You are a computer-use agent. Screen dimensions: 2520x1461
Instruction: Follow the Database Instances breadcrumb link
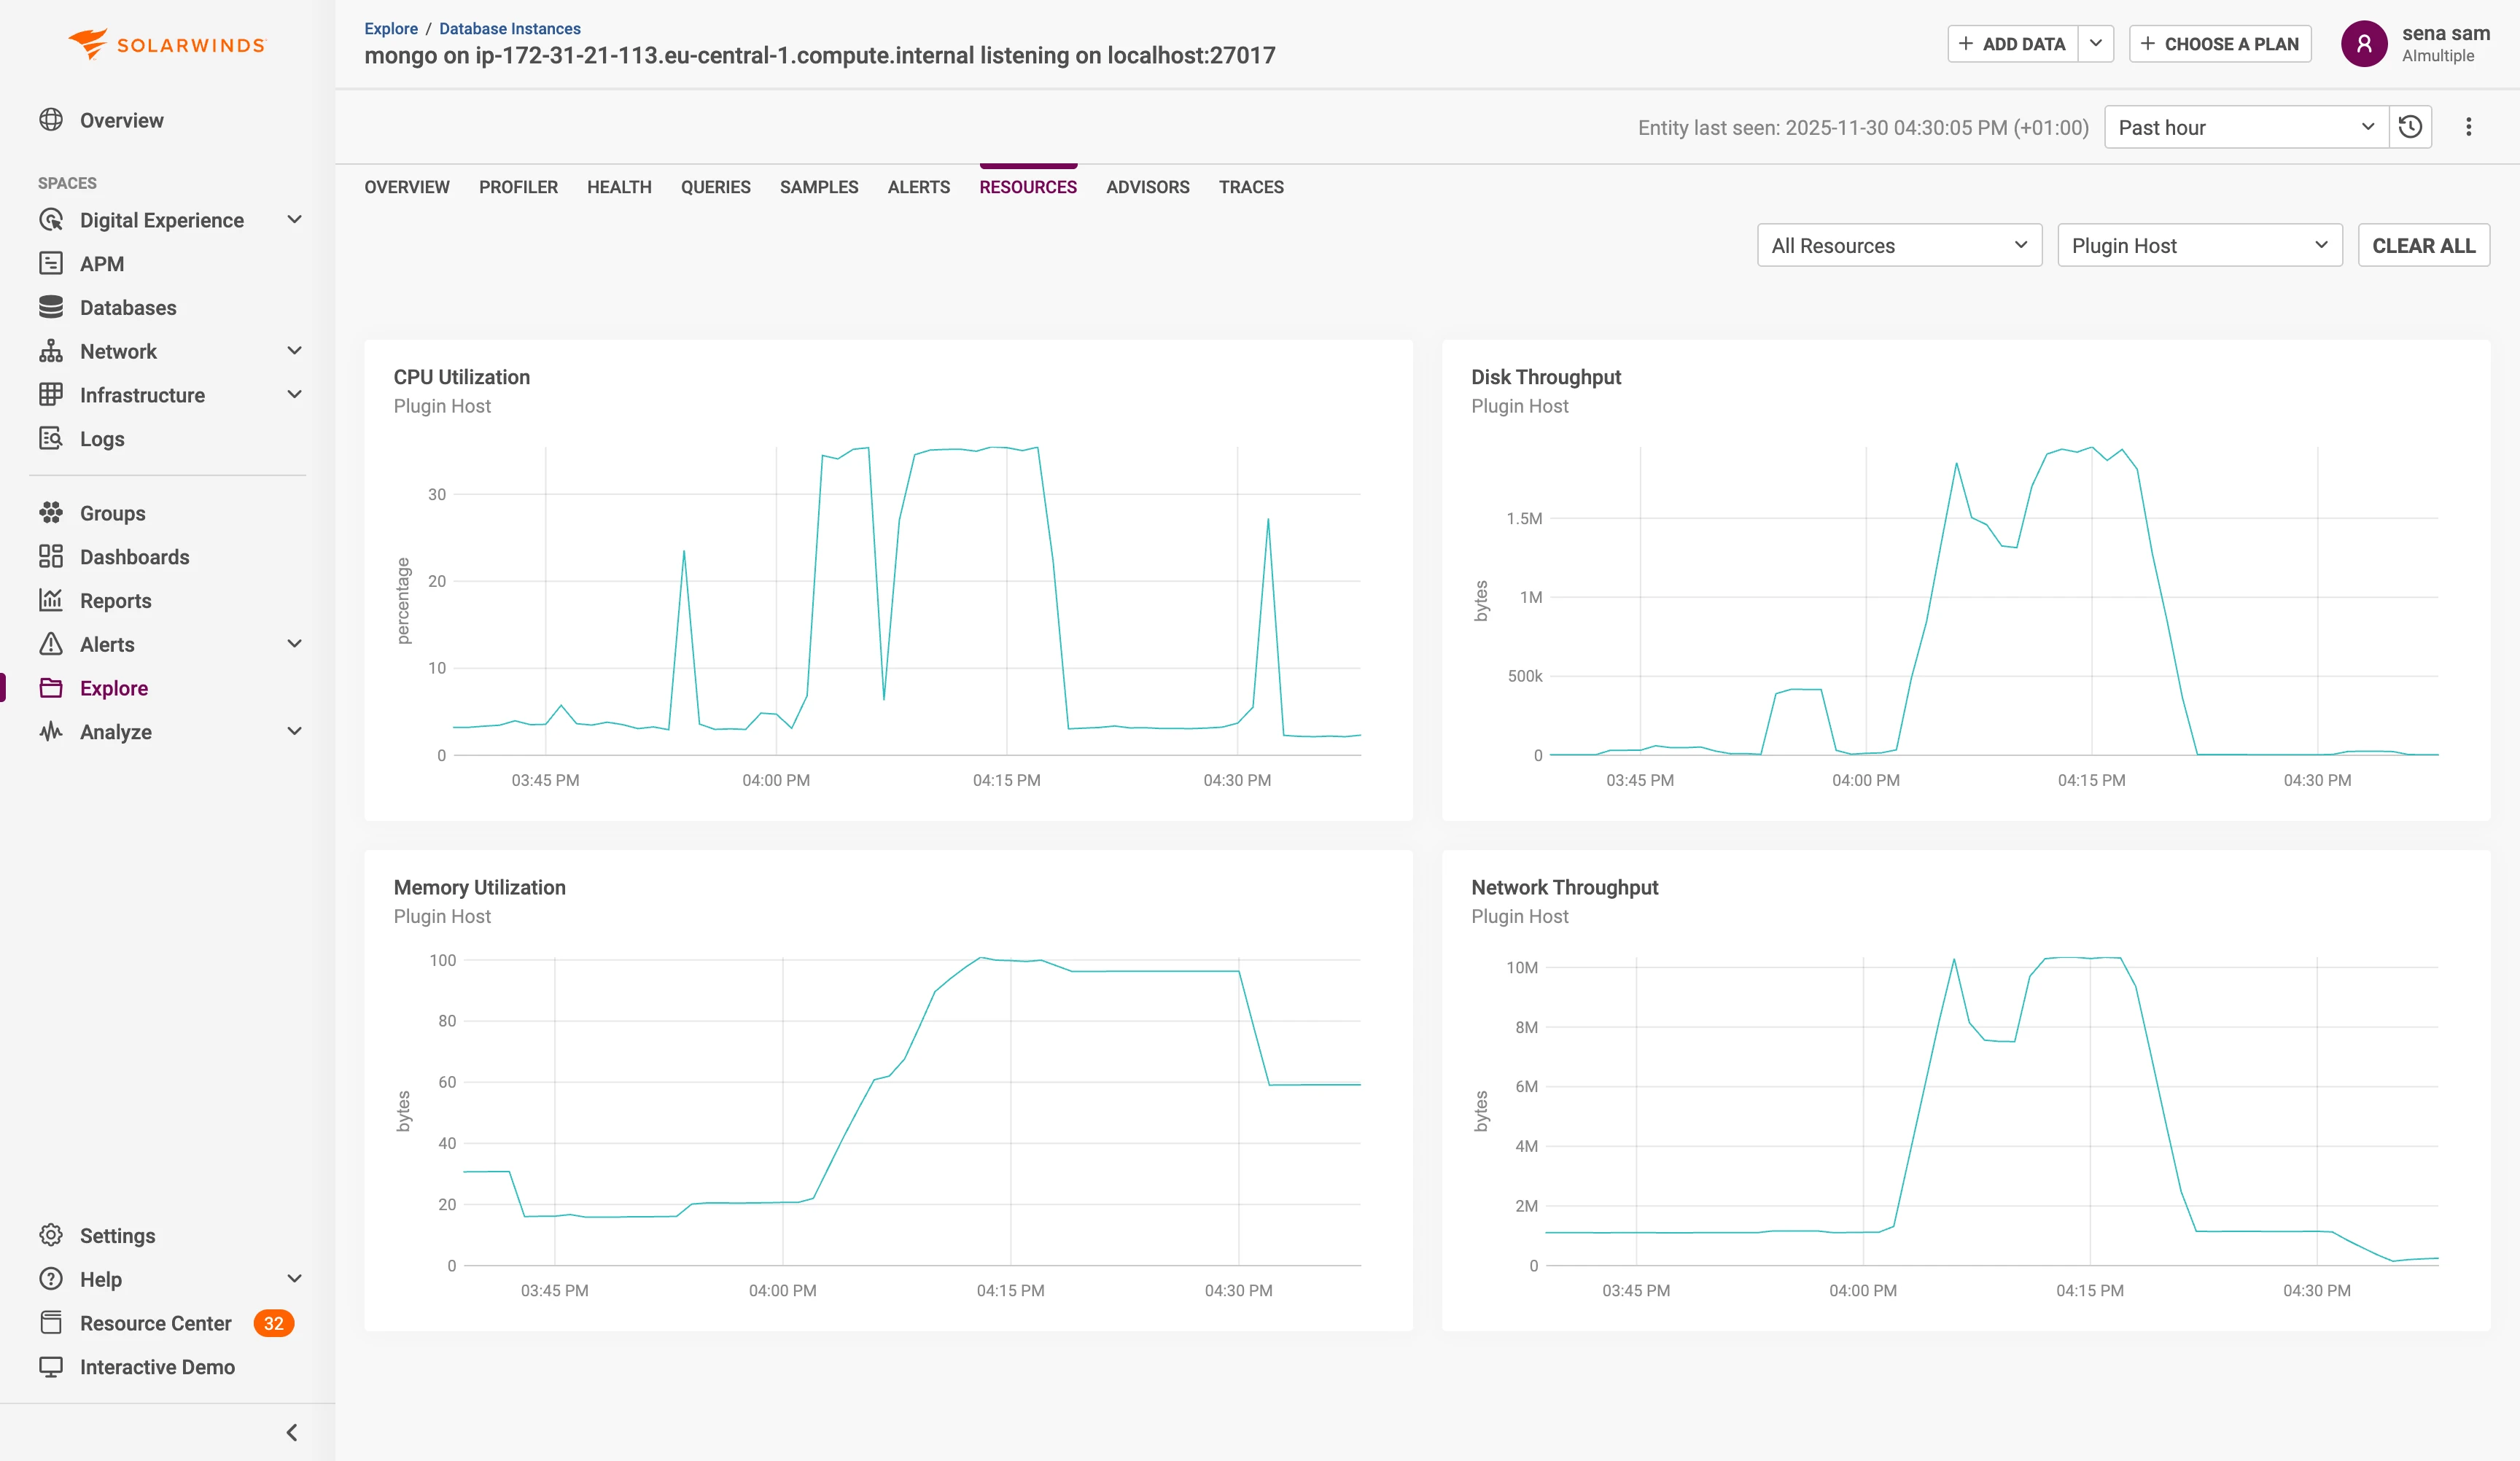510,28
